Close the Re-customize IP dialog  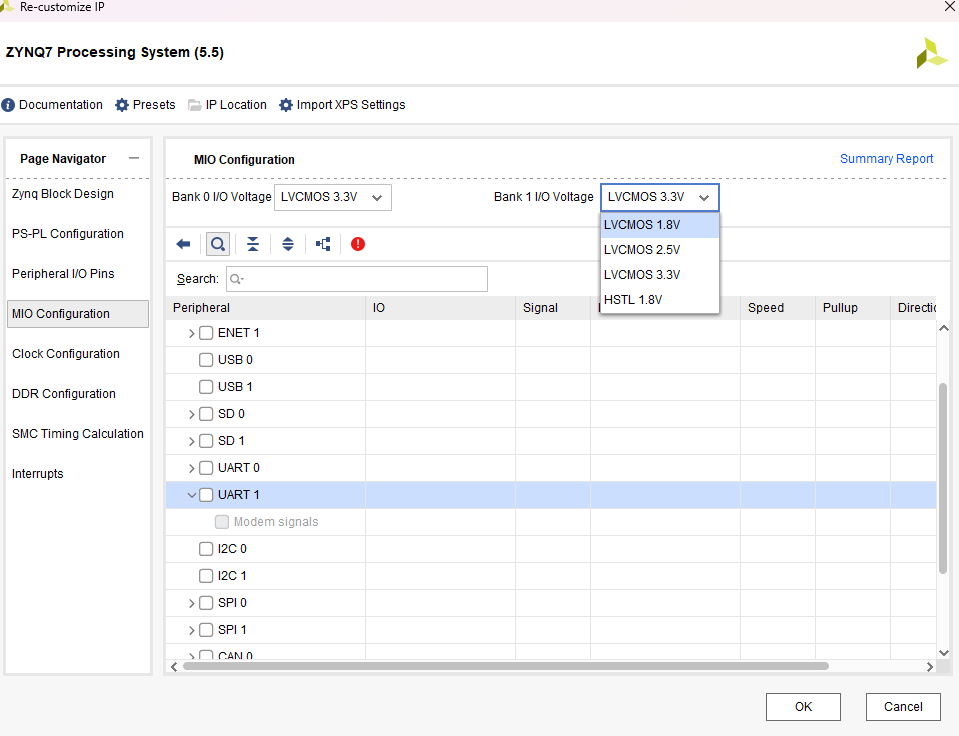950,7
